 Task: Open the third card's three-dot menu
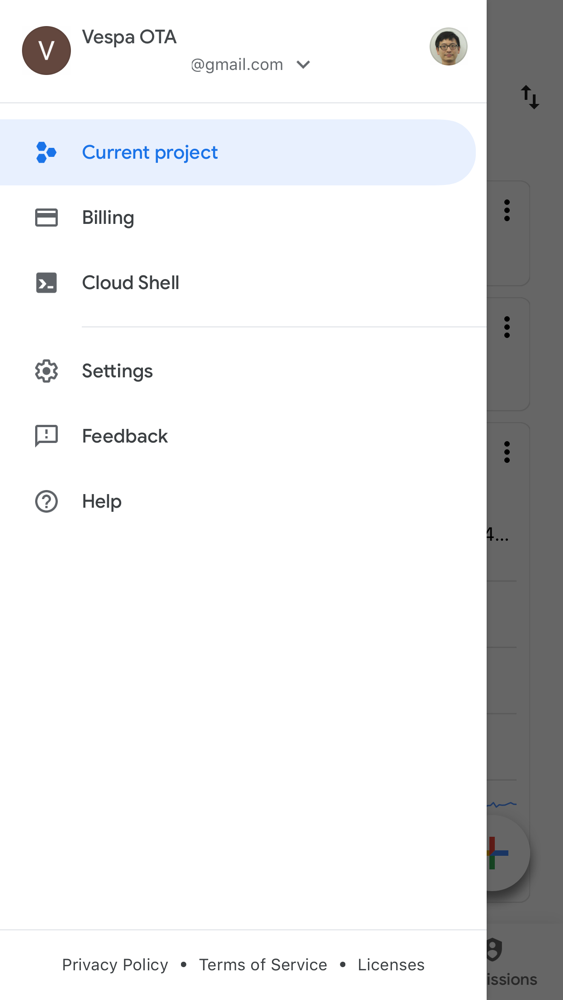pos(507,452)
